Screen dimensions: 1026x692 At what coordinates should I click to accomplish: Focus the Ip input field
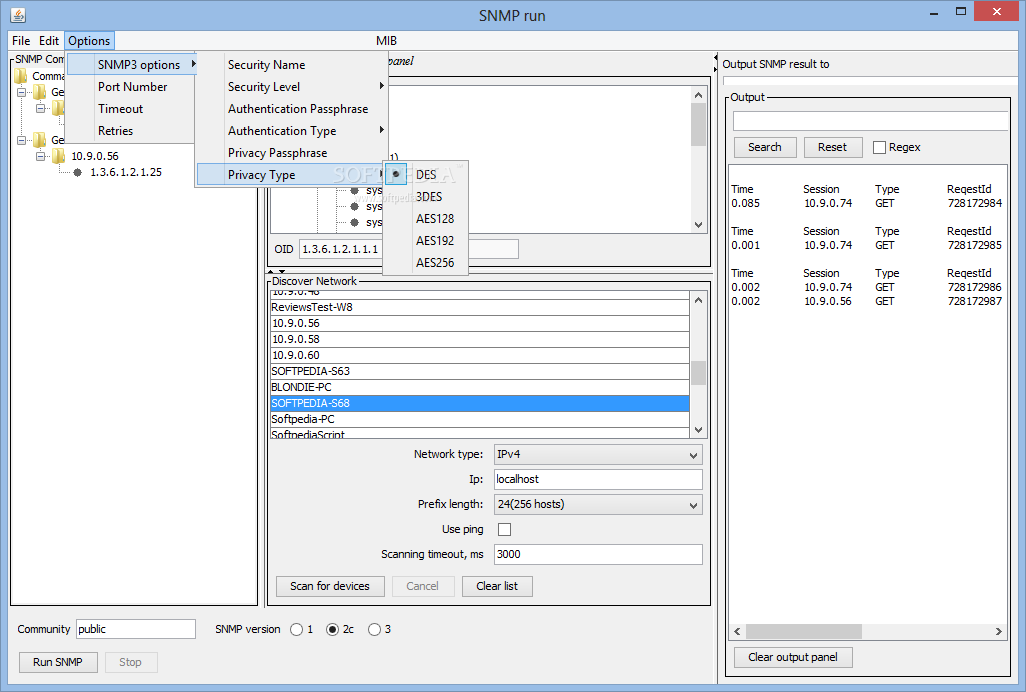598,479
